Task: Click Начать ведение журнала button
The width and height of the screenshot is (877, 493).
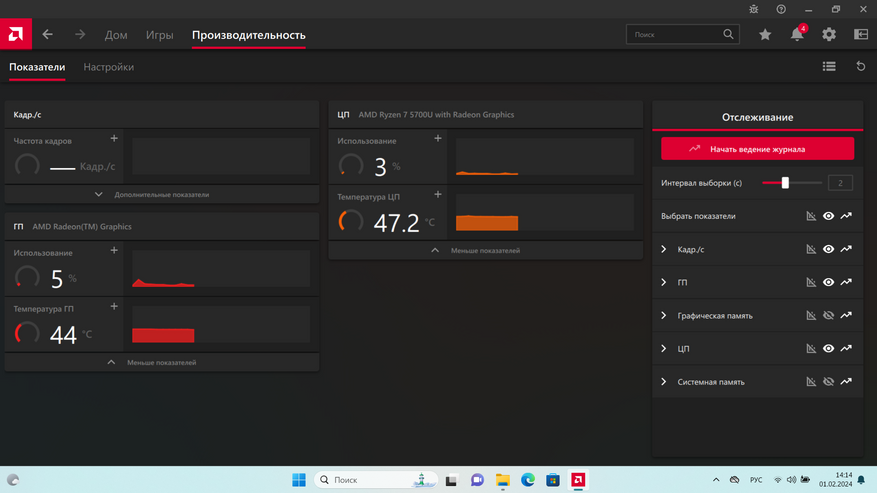Action: click(x=757, y=149)
